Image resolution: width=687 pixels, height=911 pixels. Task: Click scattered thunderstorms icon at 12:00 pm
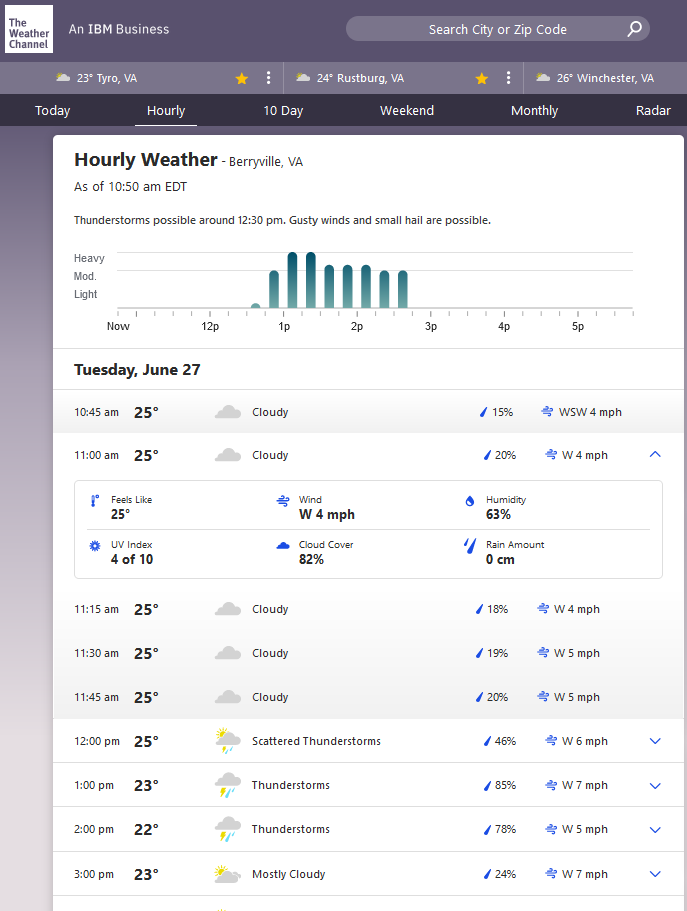[x=228, y=741]
